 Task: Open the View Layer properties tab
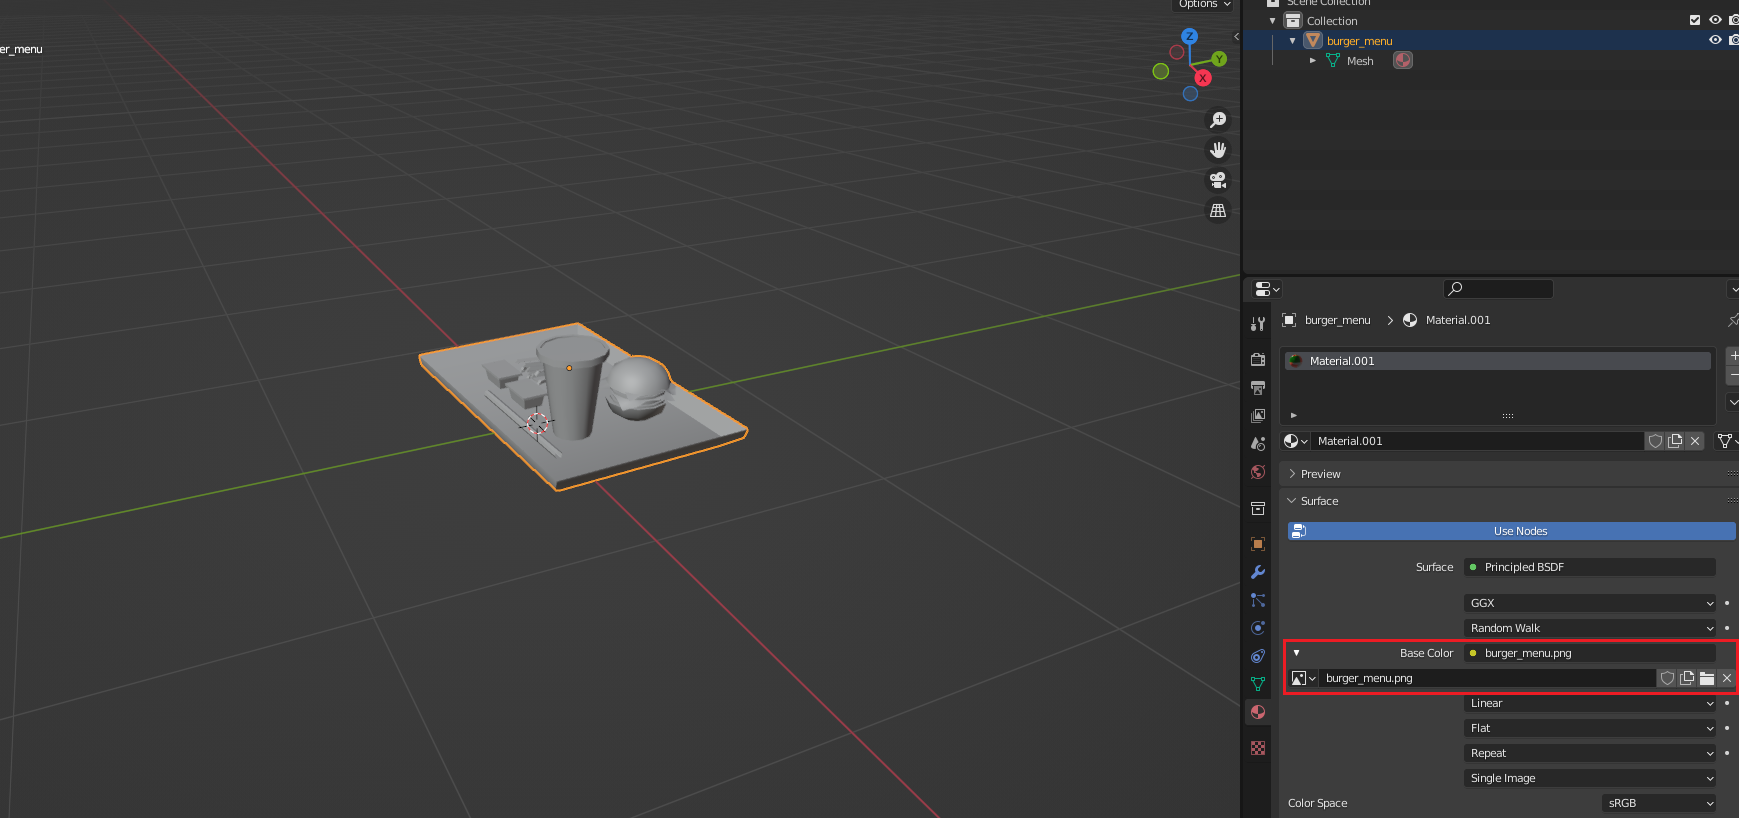pyautogui.click(x=1258, y=415)
